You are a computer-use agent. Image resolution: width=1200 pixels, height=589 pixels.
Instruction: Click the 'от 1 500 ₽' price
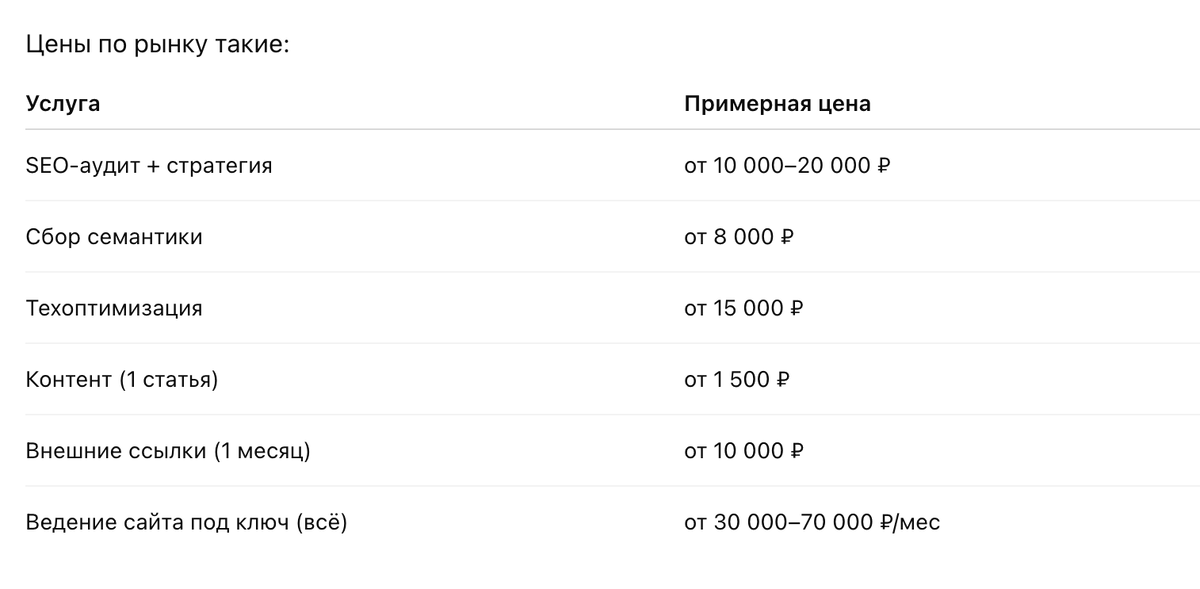click(738, 380)
